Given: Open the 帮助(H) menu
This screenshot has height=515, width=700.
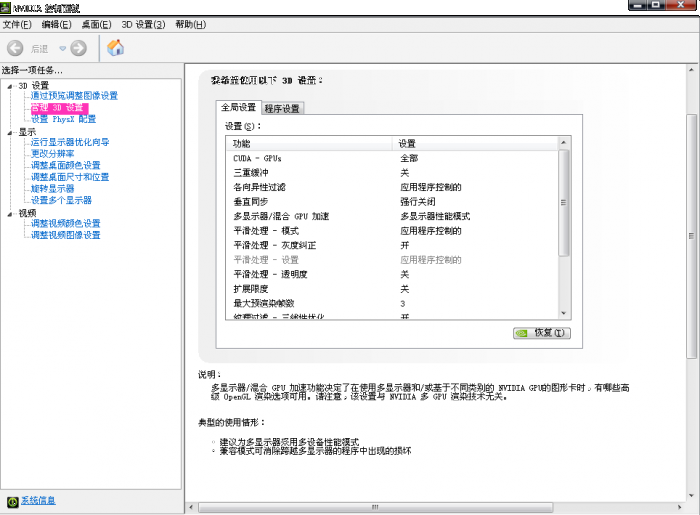Looking at the screenshot, I should click(191, 25).
